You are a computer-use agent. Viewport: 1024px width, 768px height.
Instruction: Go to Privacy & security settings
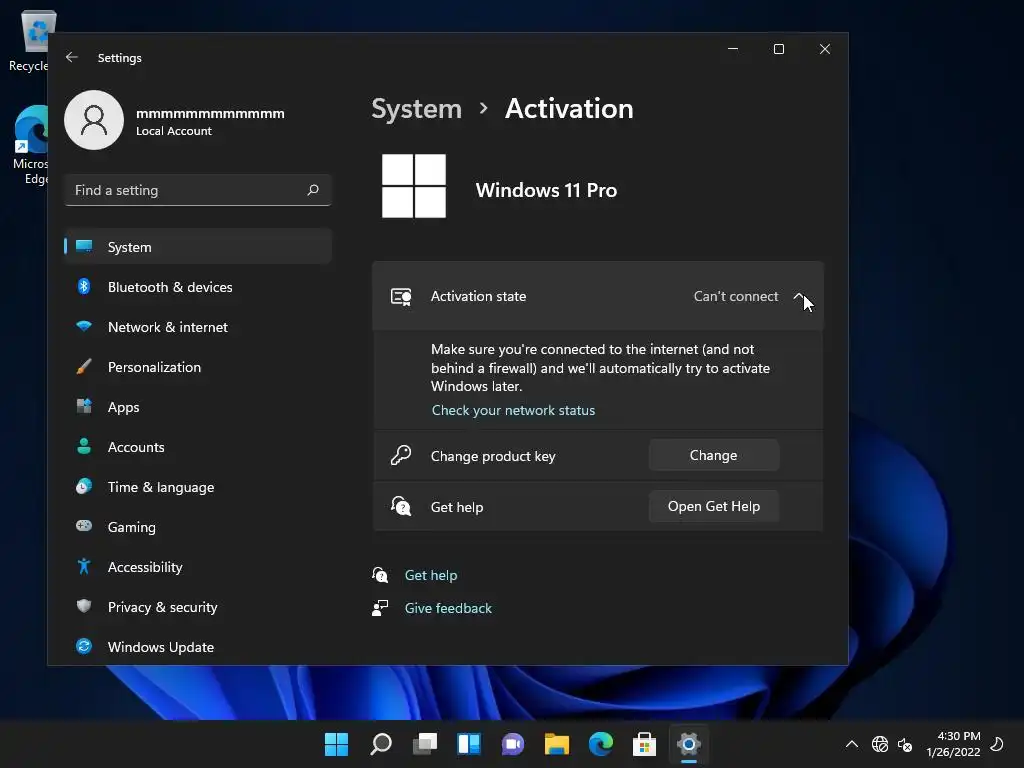198,607
